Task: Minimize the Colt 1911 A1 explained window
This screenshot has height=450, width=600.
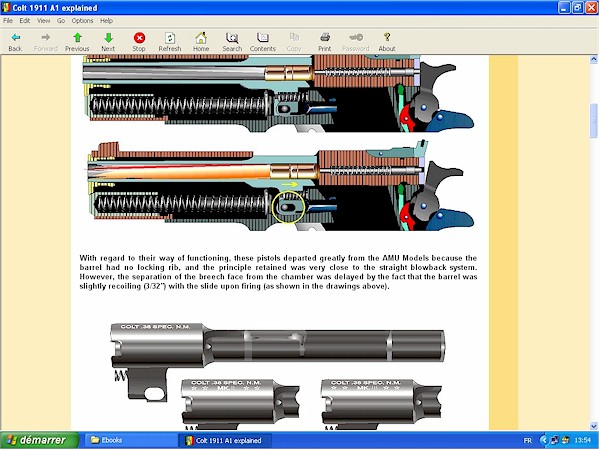Action: point(564,8)
